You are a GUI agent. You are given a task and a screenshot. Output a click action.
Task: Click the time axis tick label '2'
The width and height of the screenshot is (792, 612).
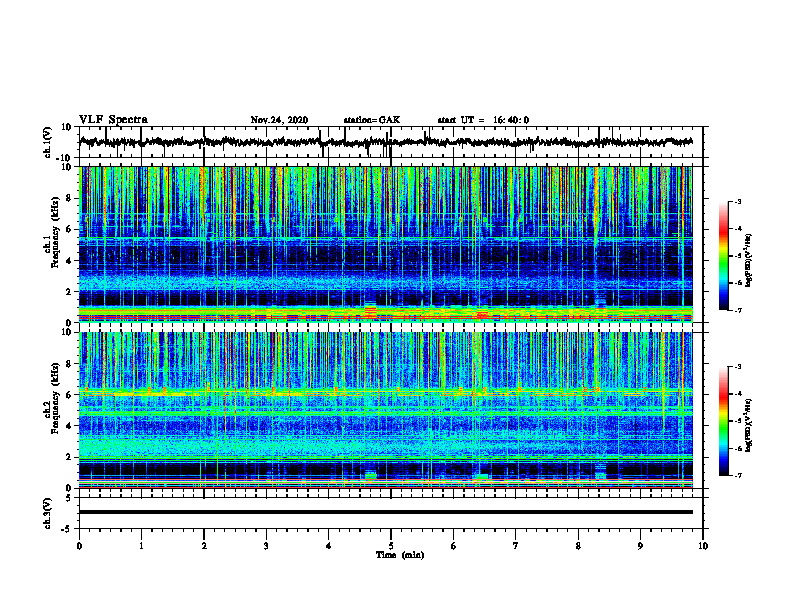(204, 546)
